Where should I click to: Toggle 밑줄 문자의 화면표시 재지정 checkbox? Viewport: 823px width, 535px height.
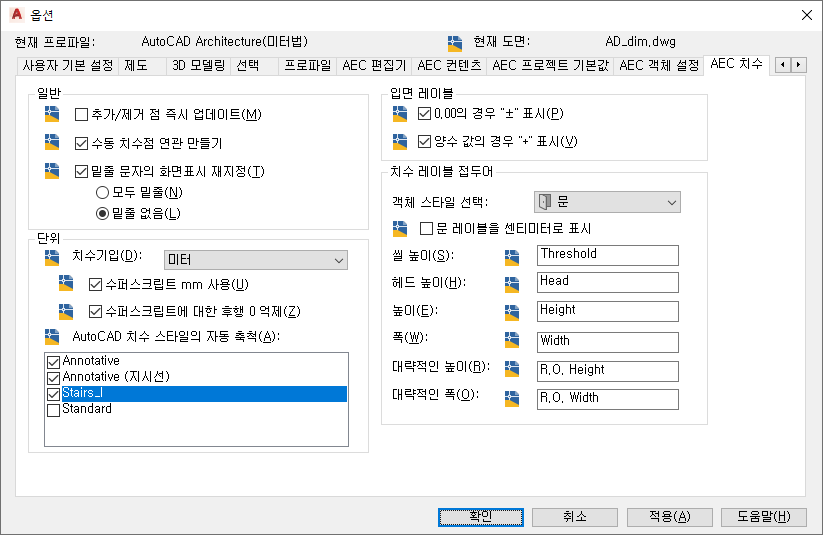(81, 172)
